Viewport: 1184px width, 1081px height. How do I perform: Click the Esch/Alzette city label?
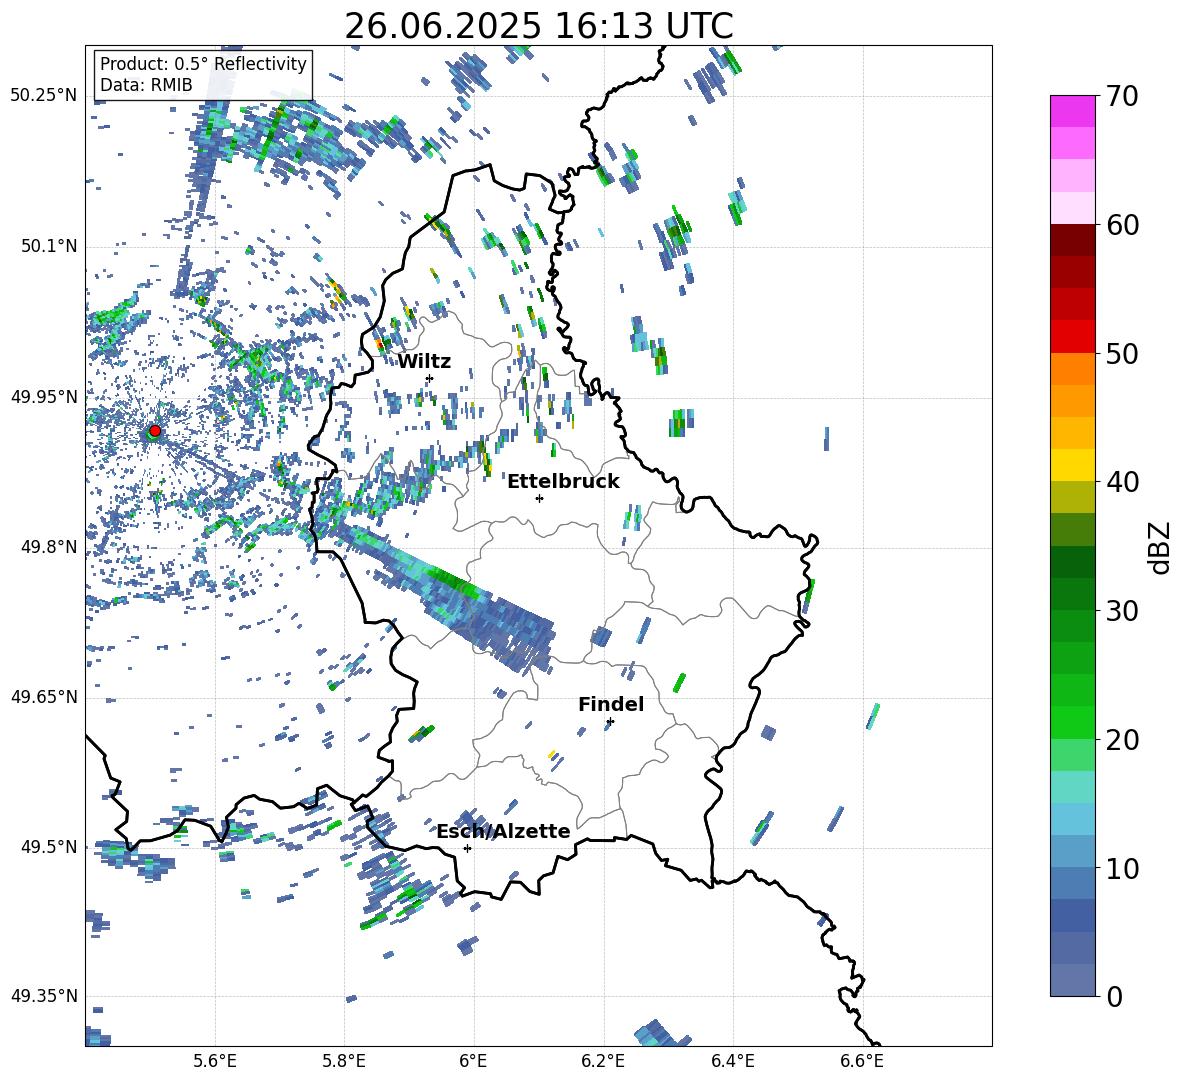click(503, 831)
